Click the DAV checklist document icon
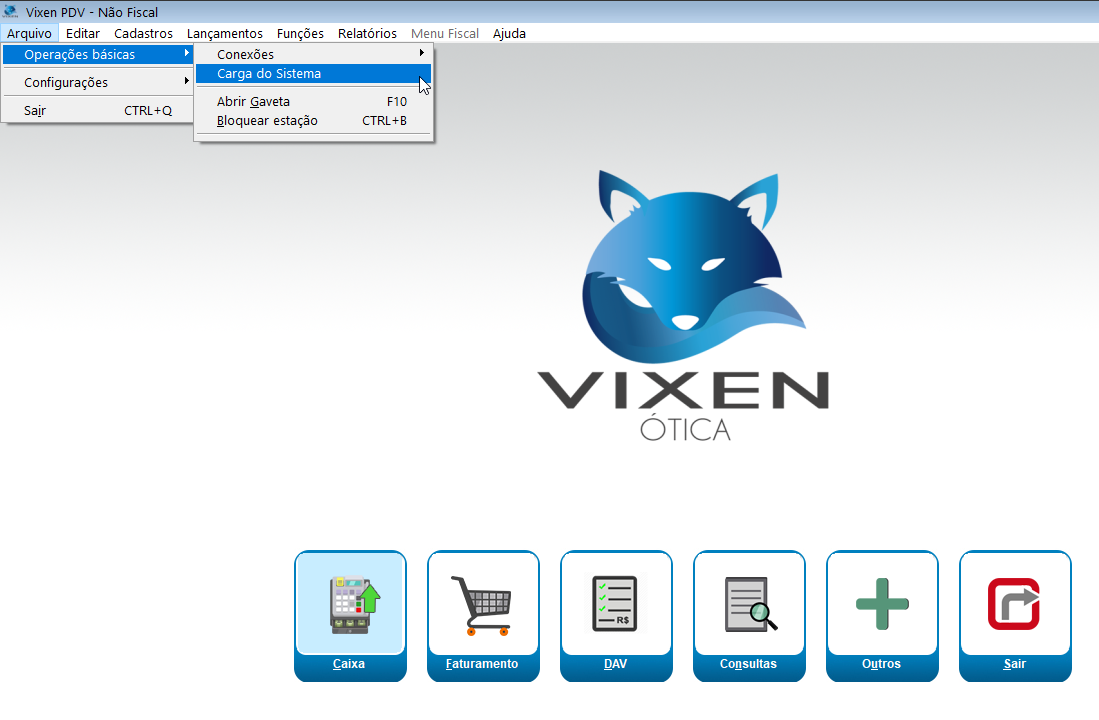The image size is (1099, 720). pos(616,605)
